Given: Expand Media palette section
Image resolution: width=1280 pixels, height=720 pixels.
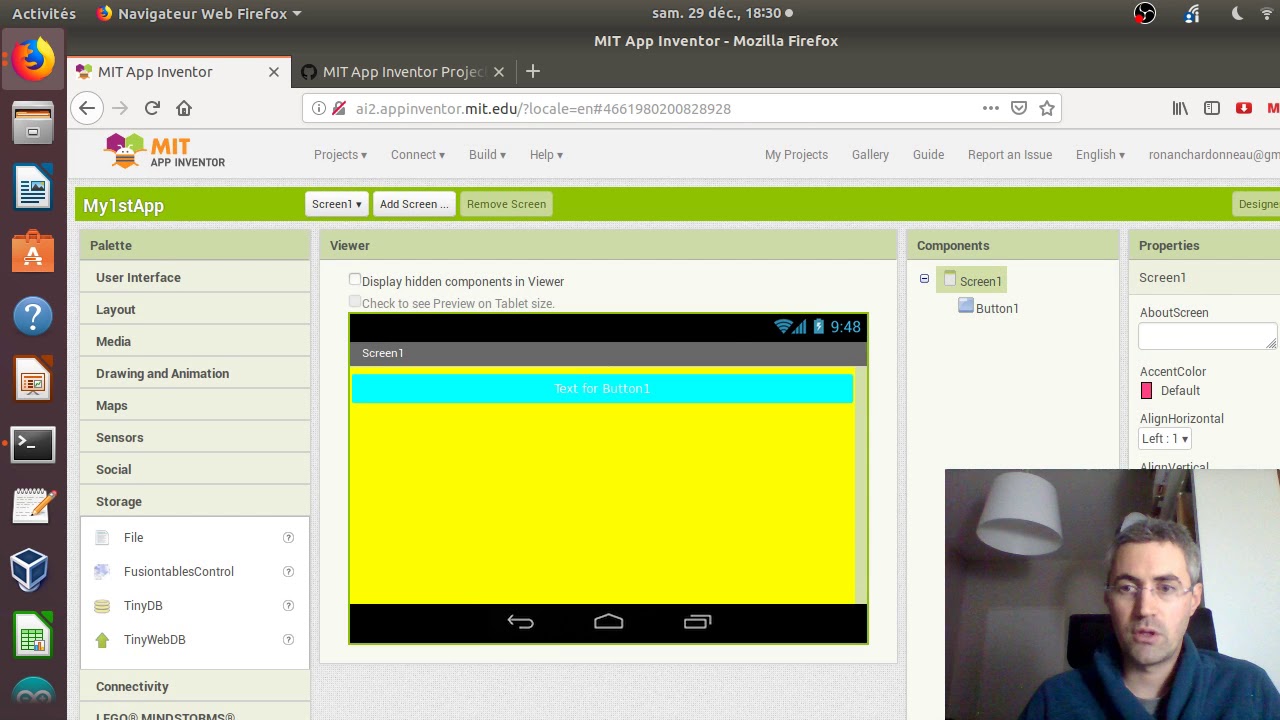Looking at the screenshot, I should pos(195,342).
